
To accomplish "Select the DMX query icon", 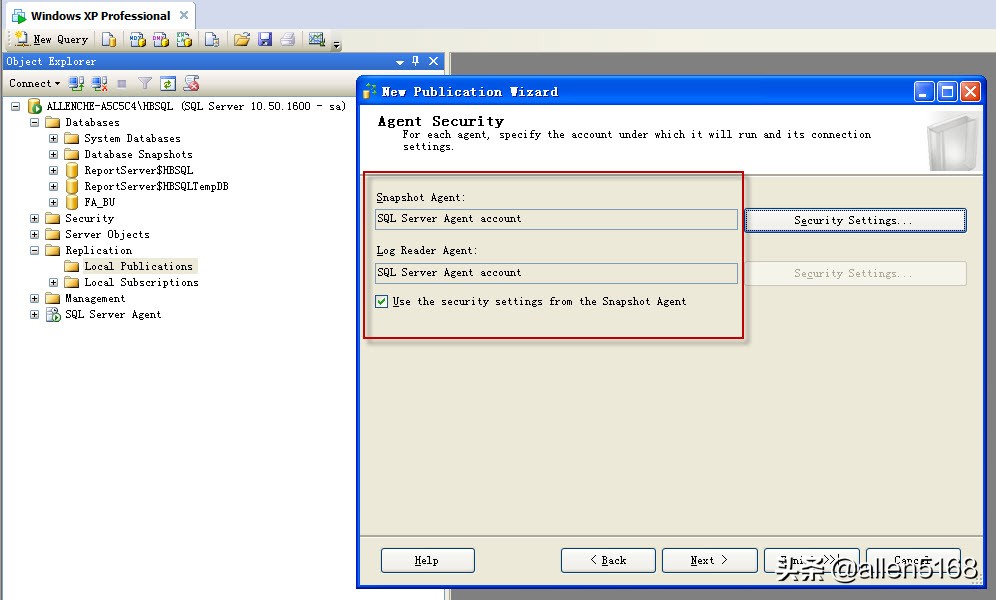I will point(159,39).
